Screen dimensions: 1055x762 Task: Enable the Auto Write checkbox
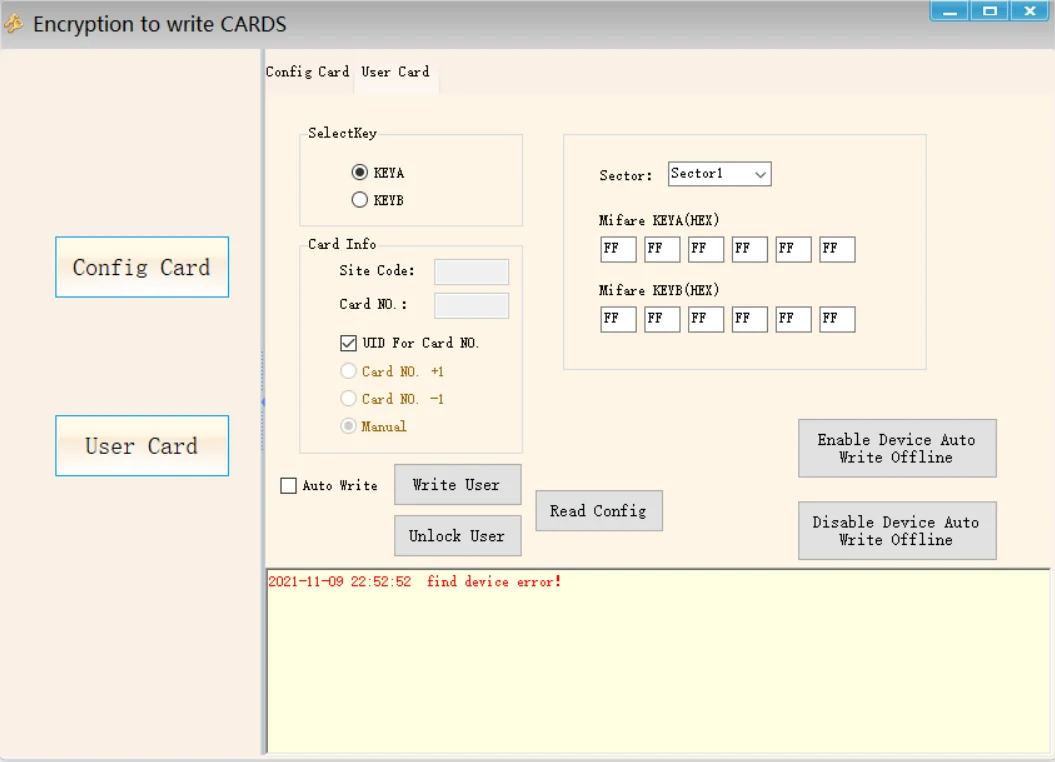click(x=289, y=486)
